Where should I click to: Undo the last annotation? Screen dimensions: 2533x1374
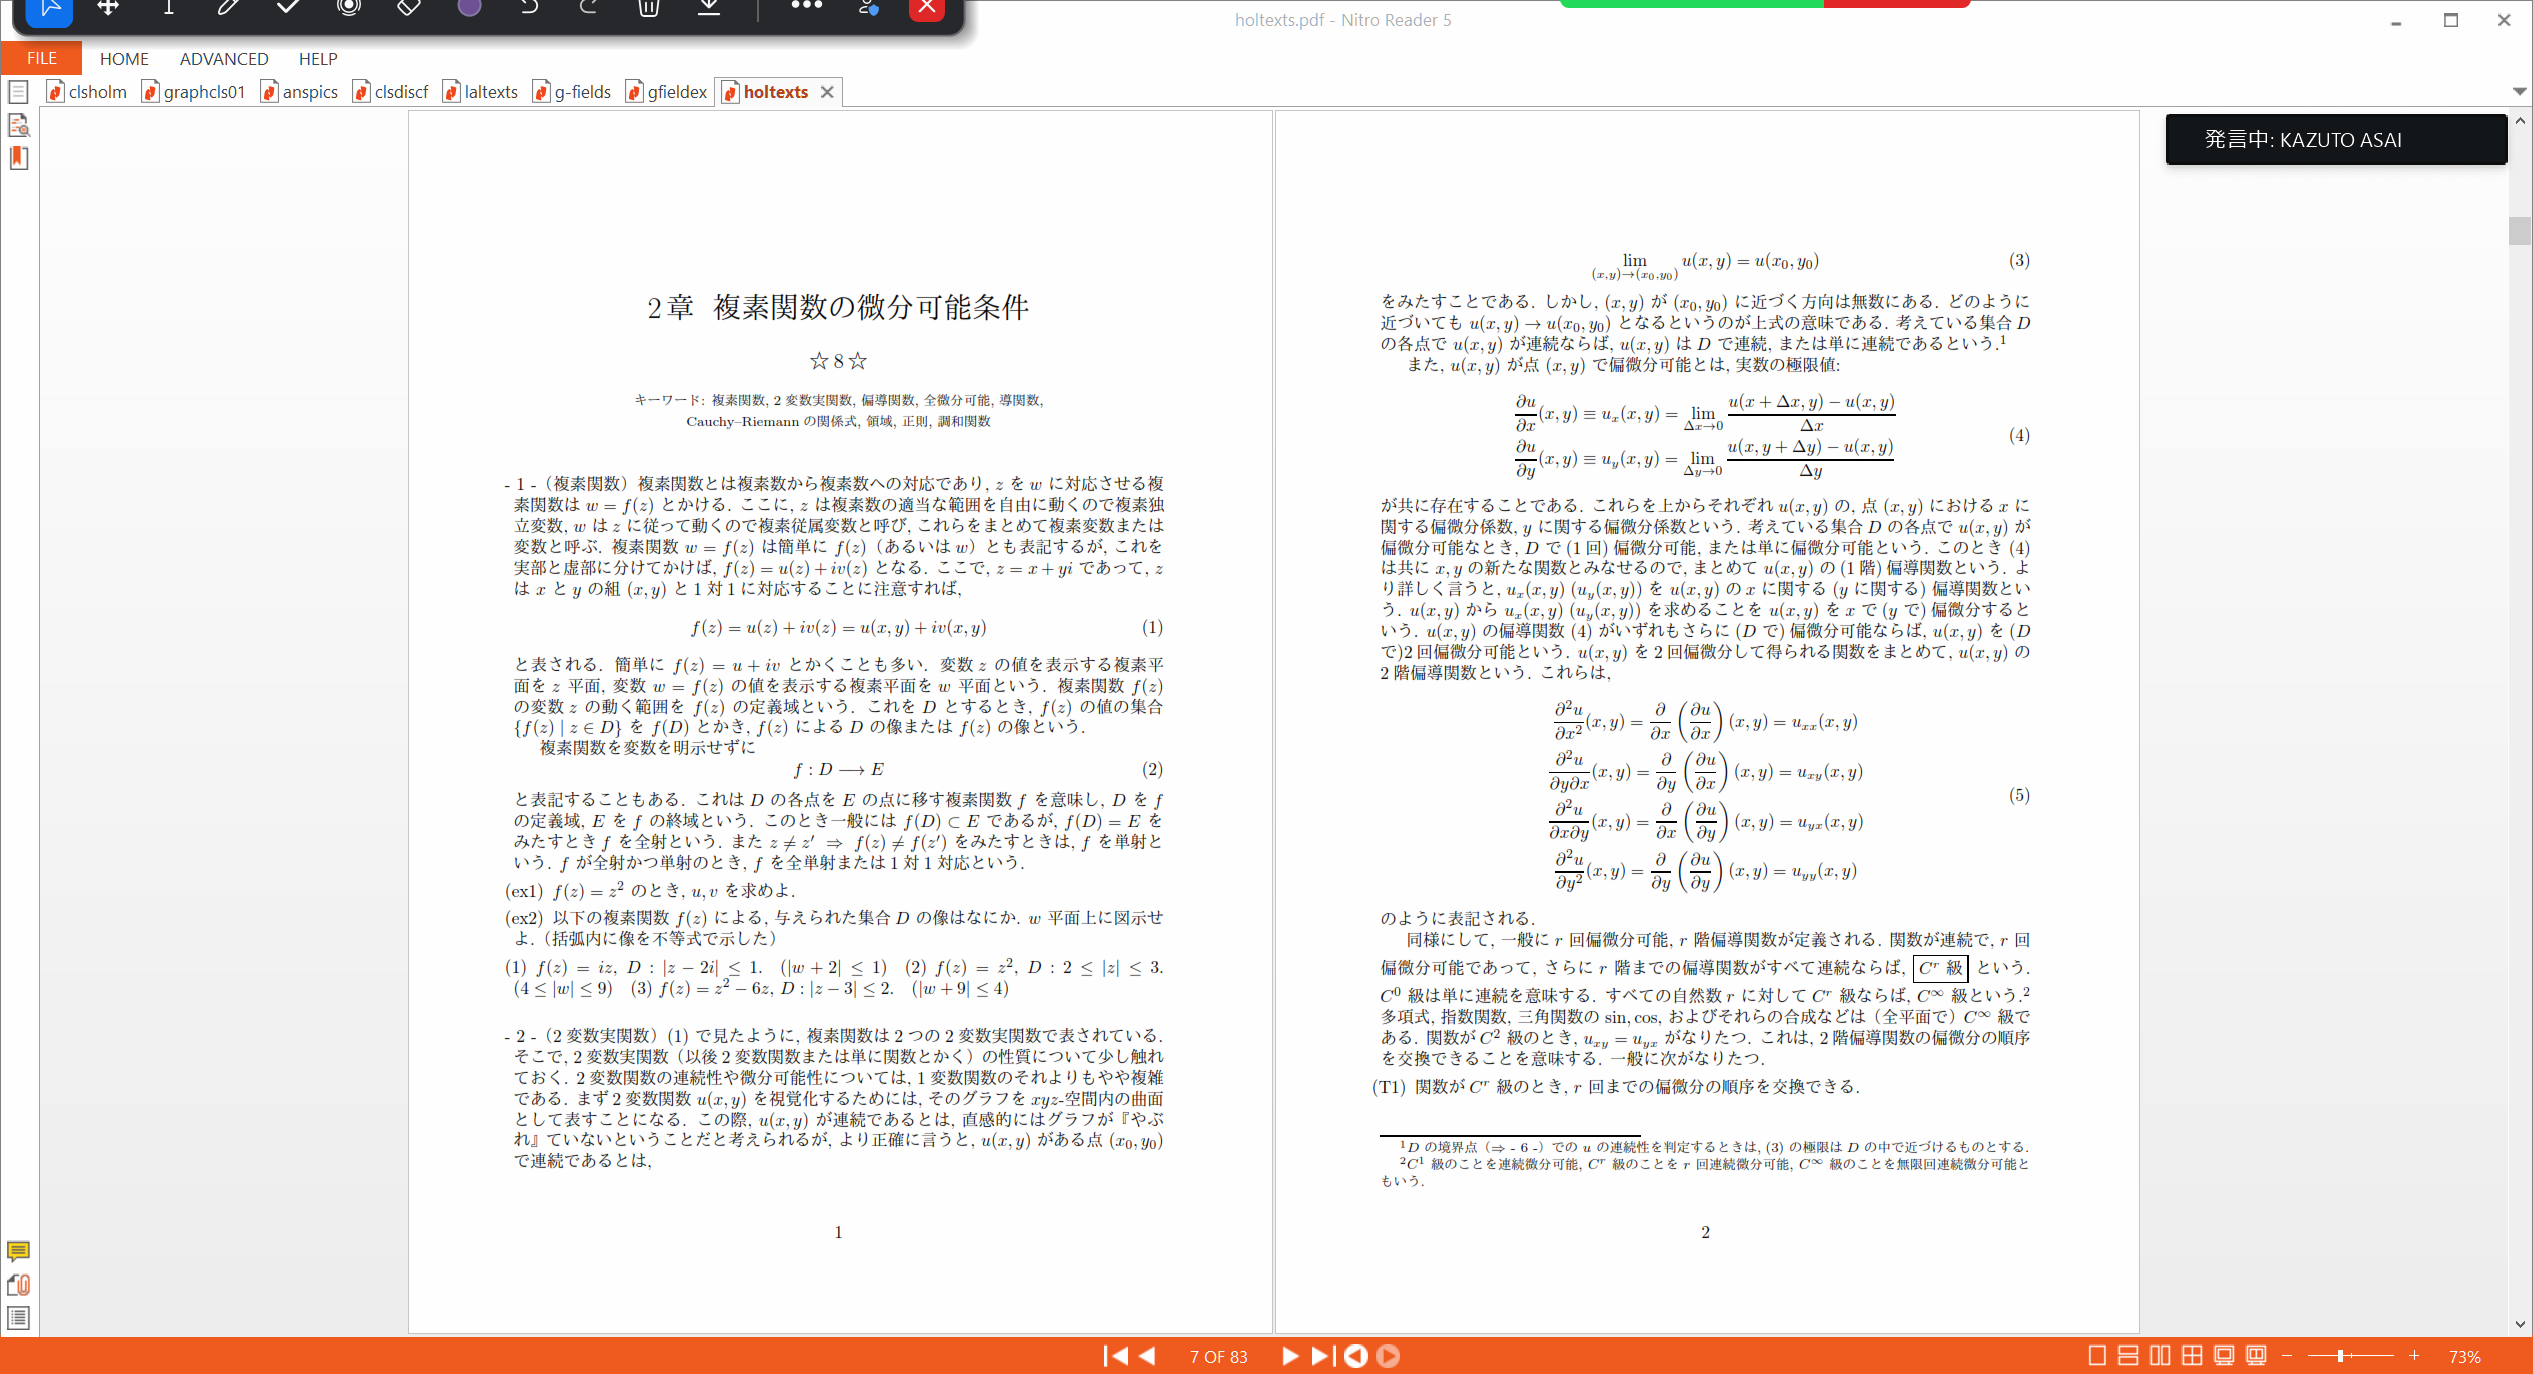[528, 9]
